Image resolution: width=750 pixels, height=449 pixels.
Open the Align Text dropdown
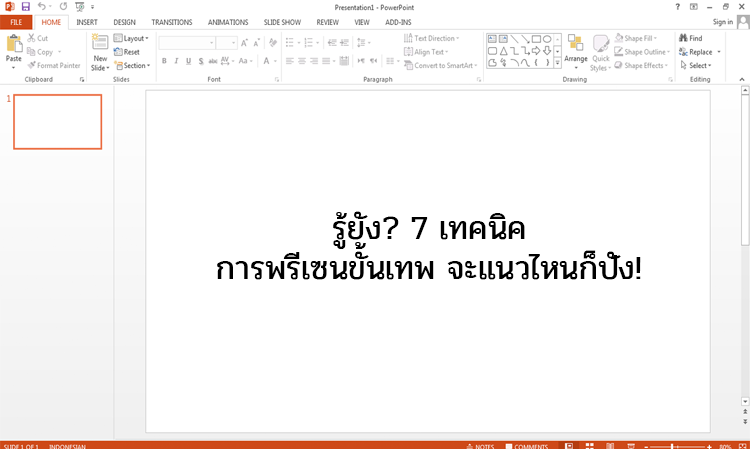[x=426, y=52]
